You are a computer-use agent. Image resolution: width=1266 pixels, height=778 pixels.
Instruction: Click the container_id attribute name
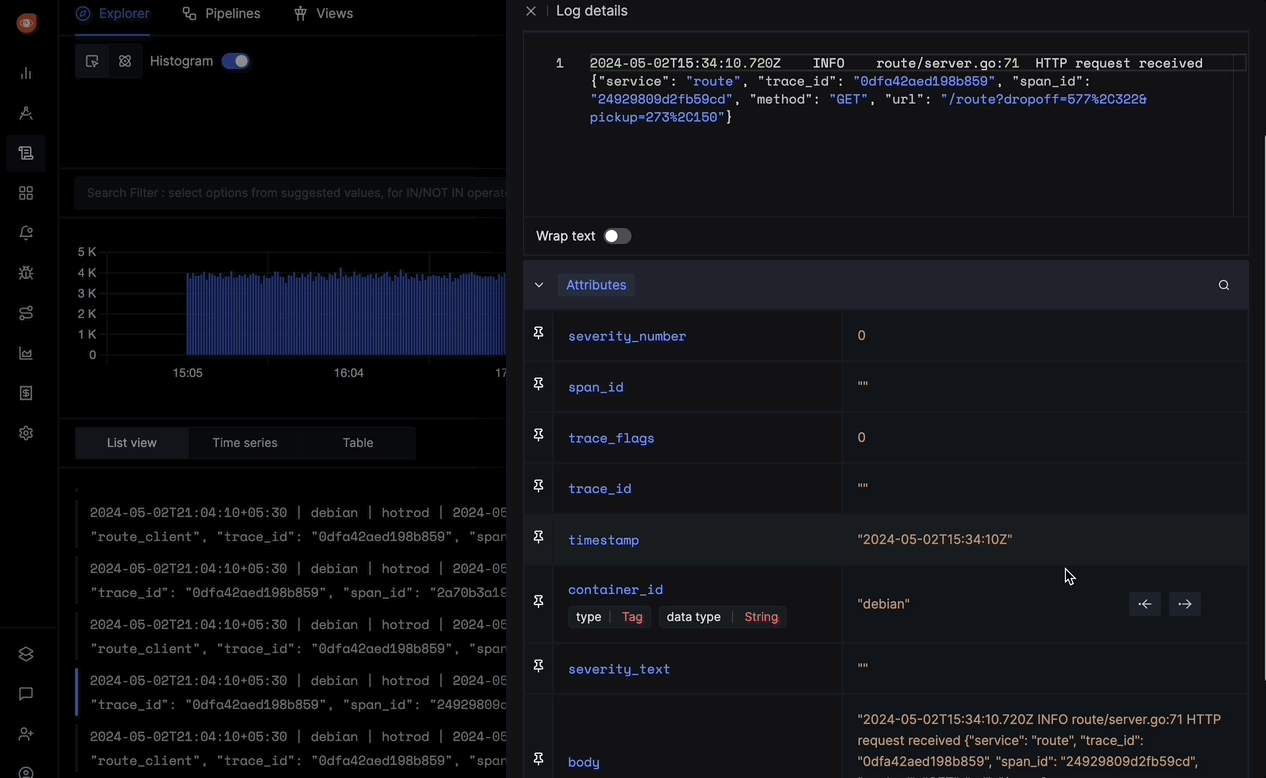(615, 590)
